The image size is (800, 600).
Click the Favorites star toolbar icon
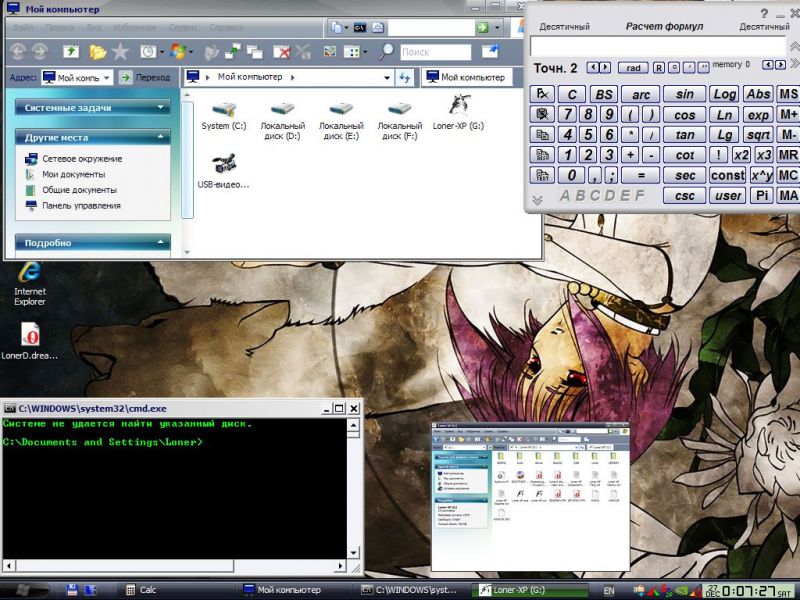point(120,51)
